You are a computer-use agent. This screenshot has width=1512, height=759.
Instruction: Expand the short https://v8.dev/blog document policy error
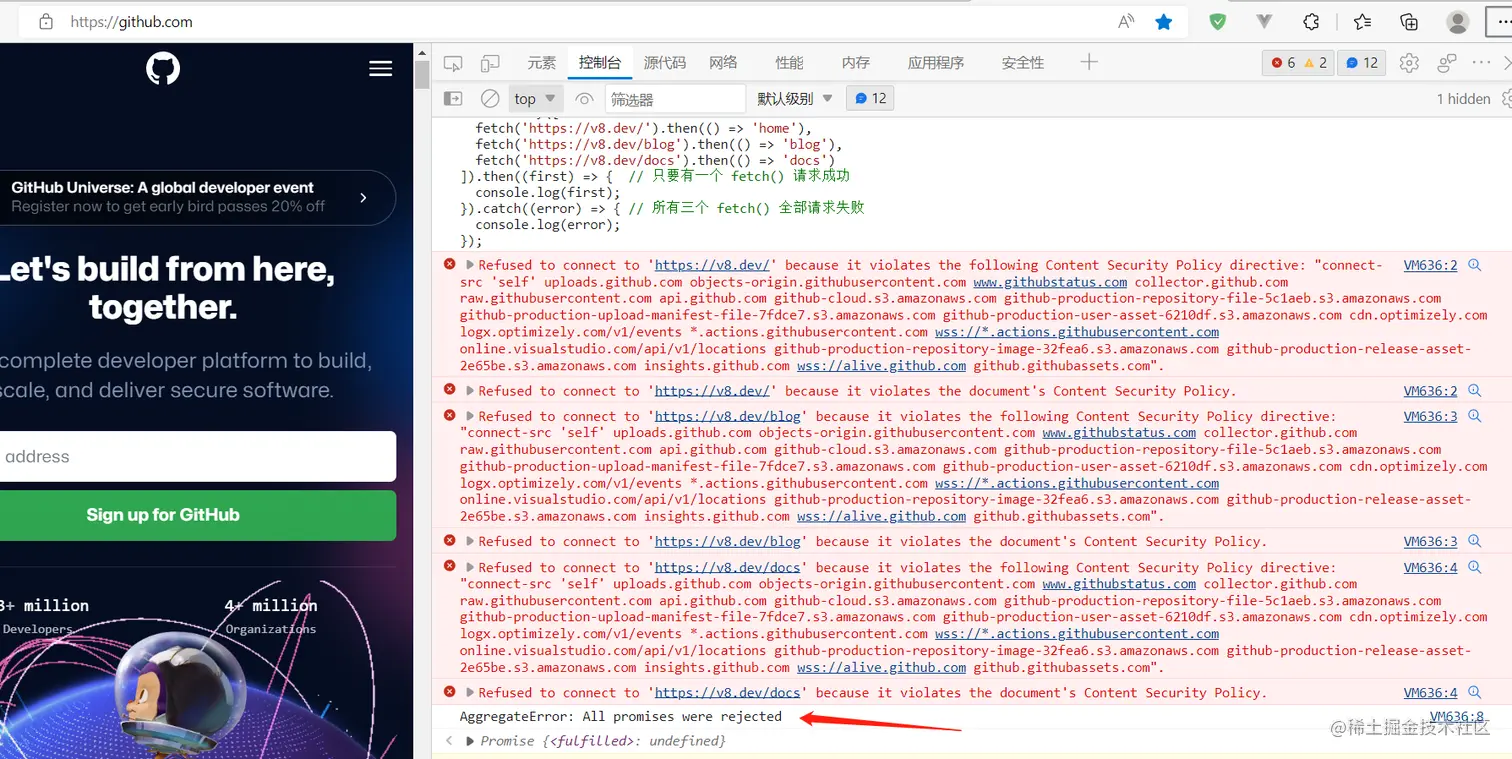pyautogui.click(x=471, y=541)
